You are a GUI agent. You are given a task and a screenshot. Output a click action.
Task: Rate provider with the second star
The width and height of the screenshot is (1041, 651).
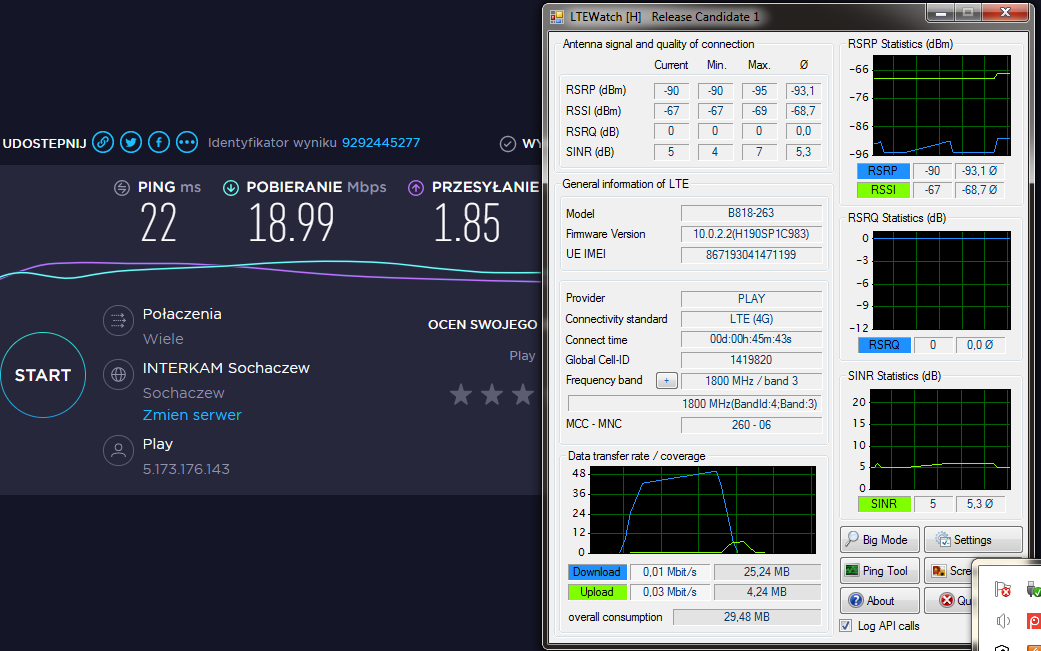tap(492, 394)
